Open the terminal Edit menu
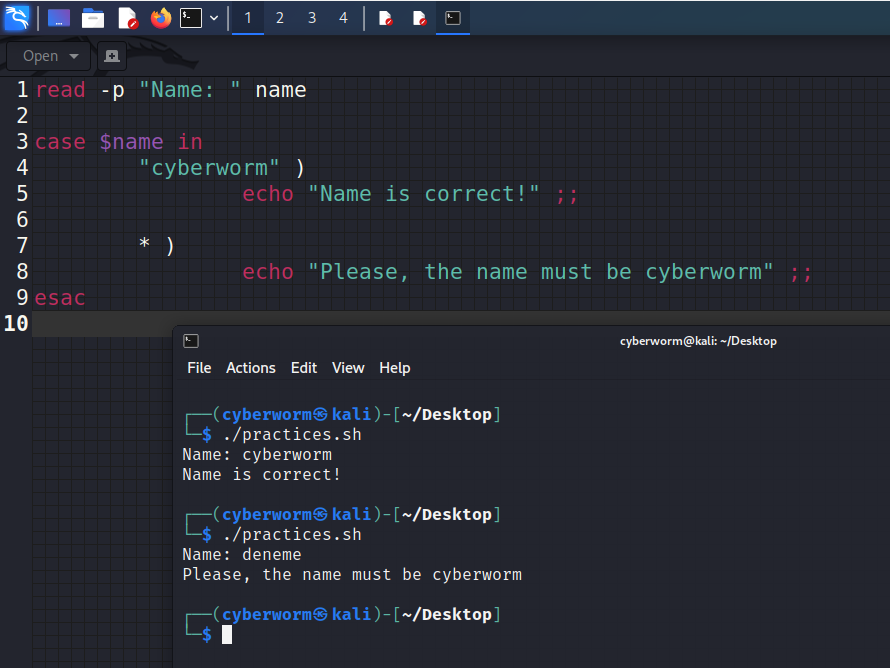The height and width of the screenshot is (668, 890). click(x=303, y=368)
